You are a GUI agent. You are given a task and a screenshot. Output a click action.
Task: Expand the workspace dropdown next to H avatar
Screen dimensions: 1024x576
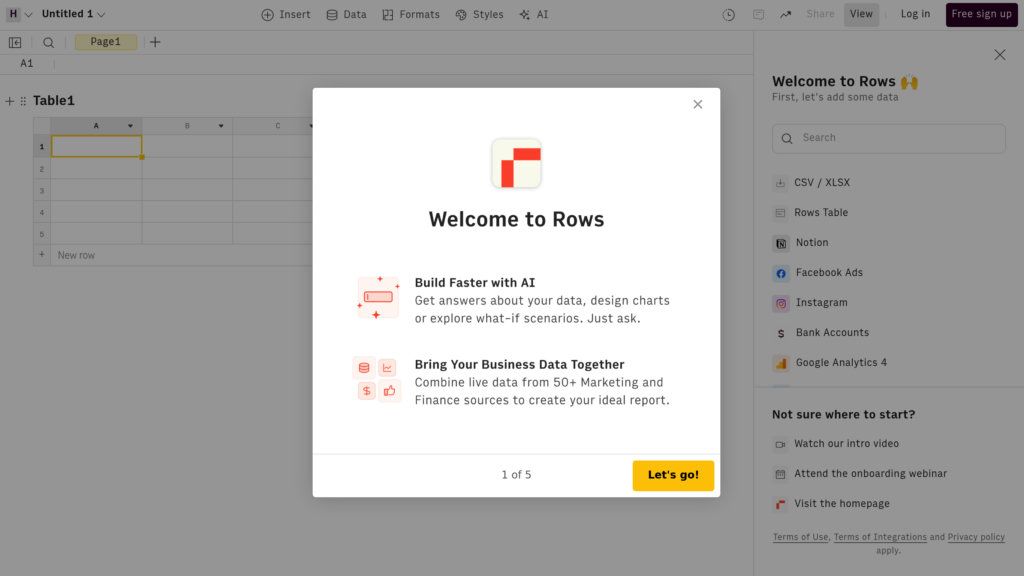(x=27, y=14)
